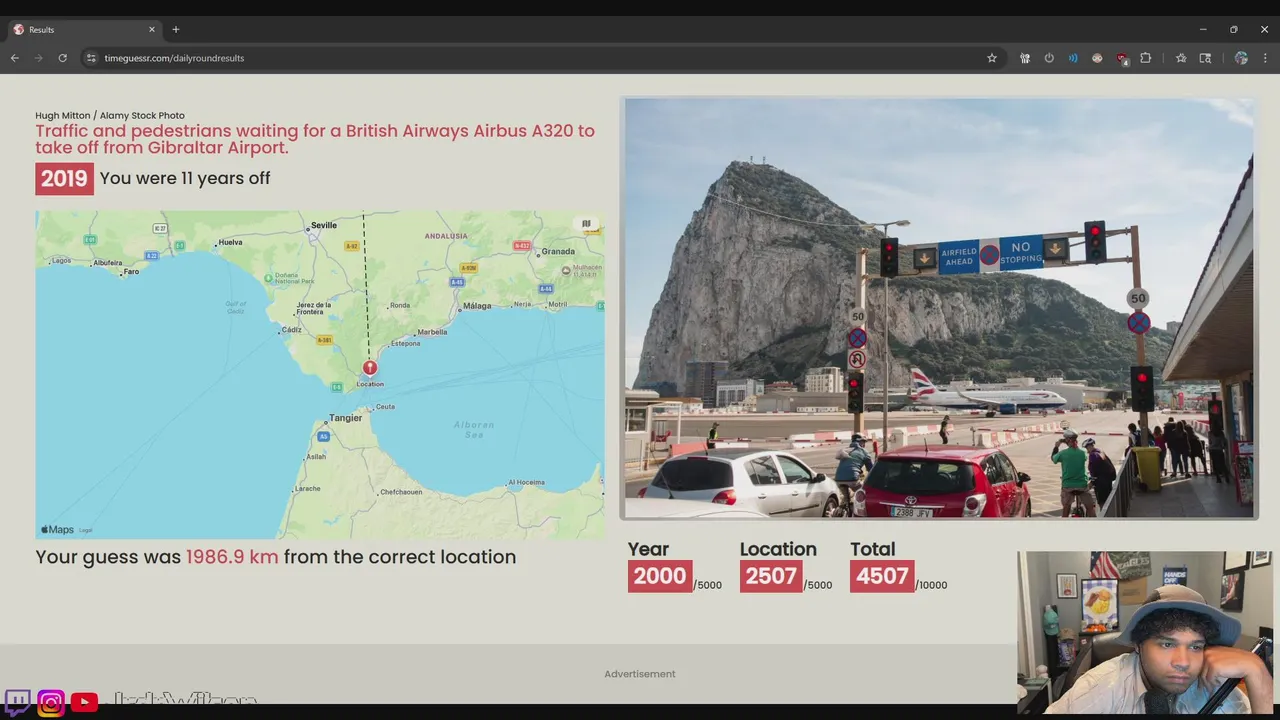This screenshot has height=720, width=1280.
Task: Click the Location score 2507 badge
Action: click(x=771, y=576)
